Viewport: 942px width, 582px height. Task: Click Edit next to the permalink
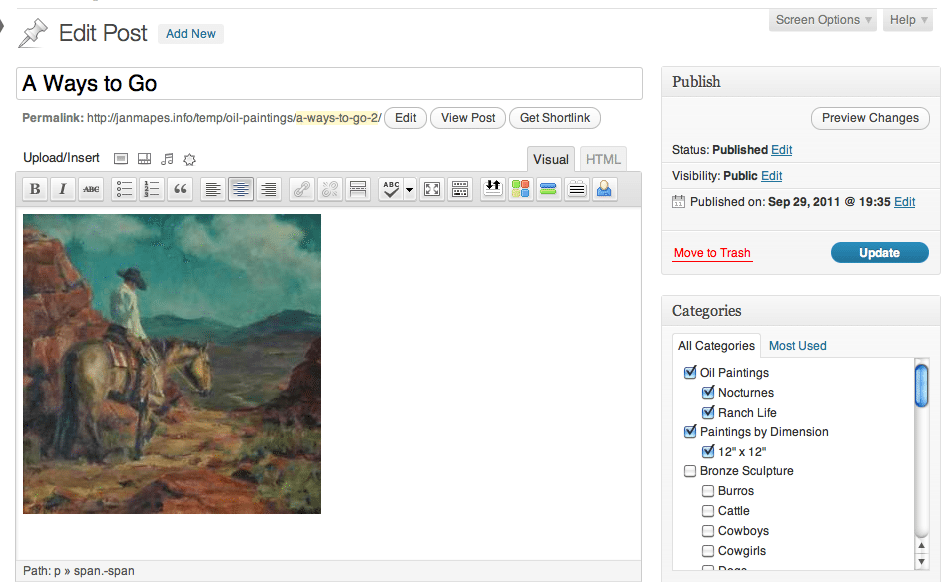[x=406, y=118]
